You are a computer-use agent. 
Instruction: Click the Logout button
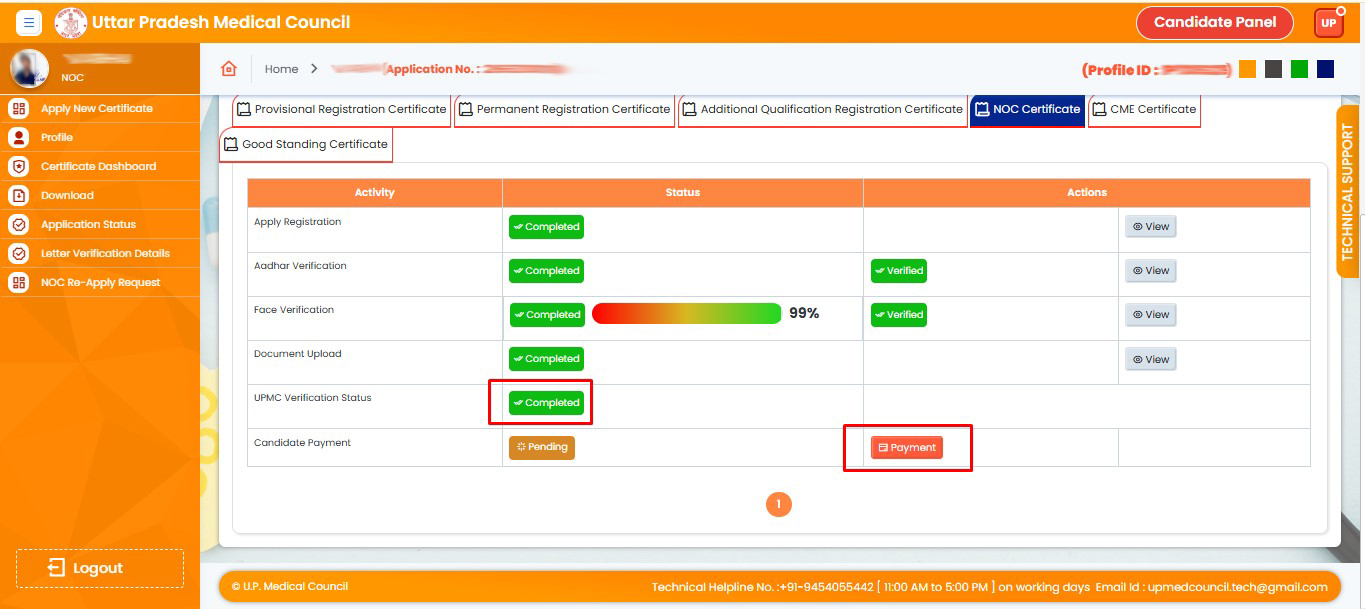click(99, 568)
